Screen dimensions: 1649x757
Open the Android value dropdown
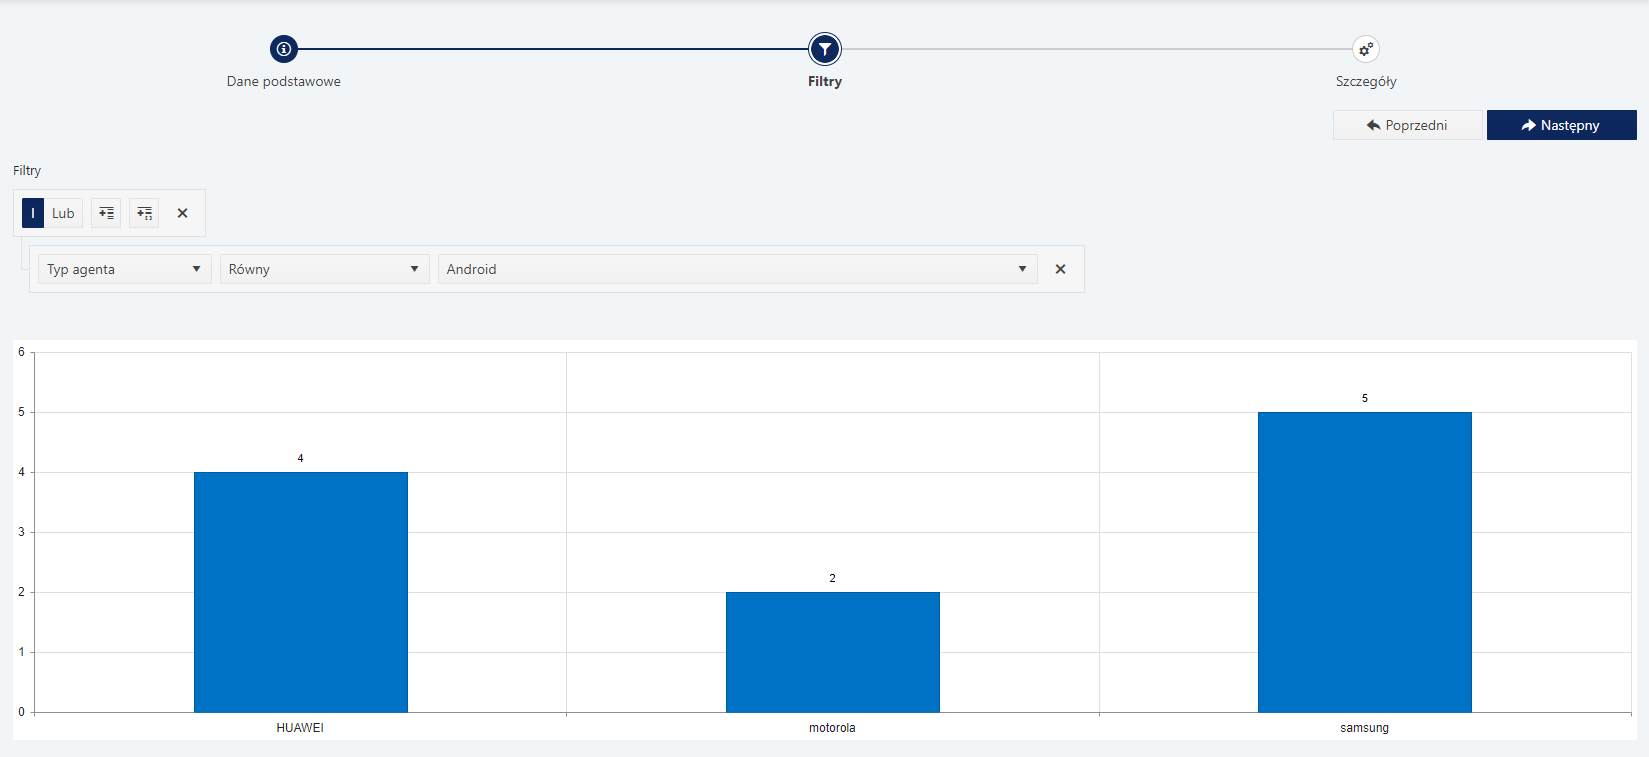tap(737, 269)
